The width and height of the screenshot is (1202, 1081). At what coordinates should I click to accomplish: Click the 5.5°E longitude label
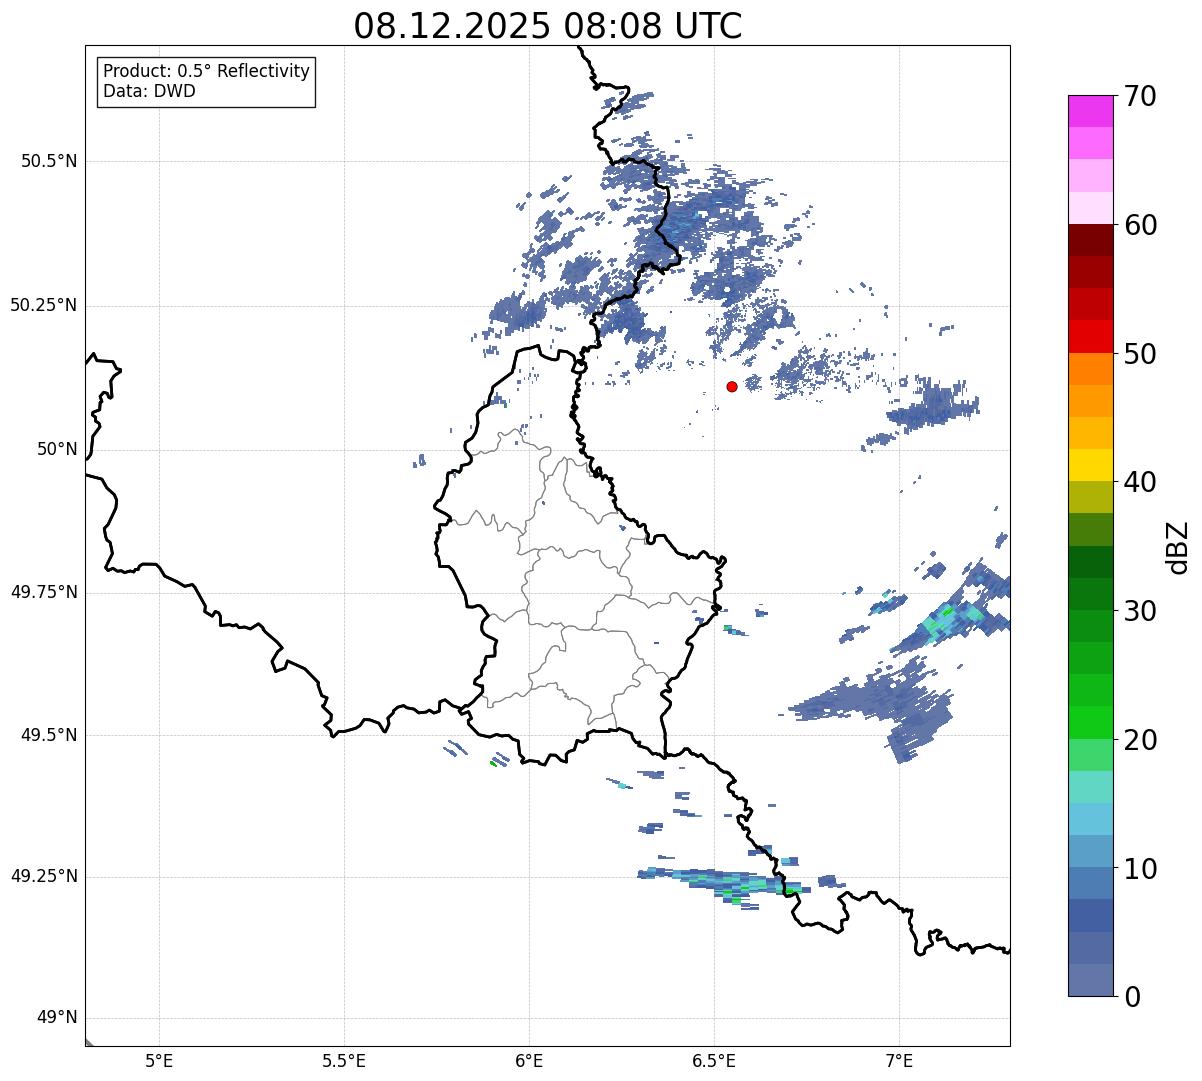point(344,1061)
